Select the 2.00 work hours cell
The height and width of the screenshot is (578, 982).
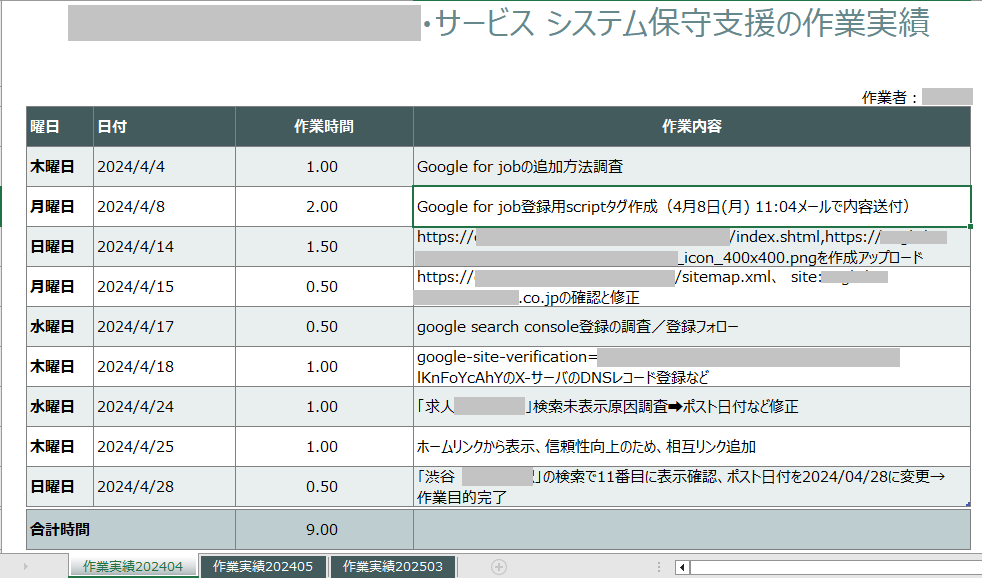click(324, 207)
